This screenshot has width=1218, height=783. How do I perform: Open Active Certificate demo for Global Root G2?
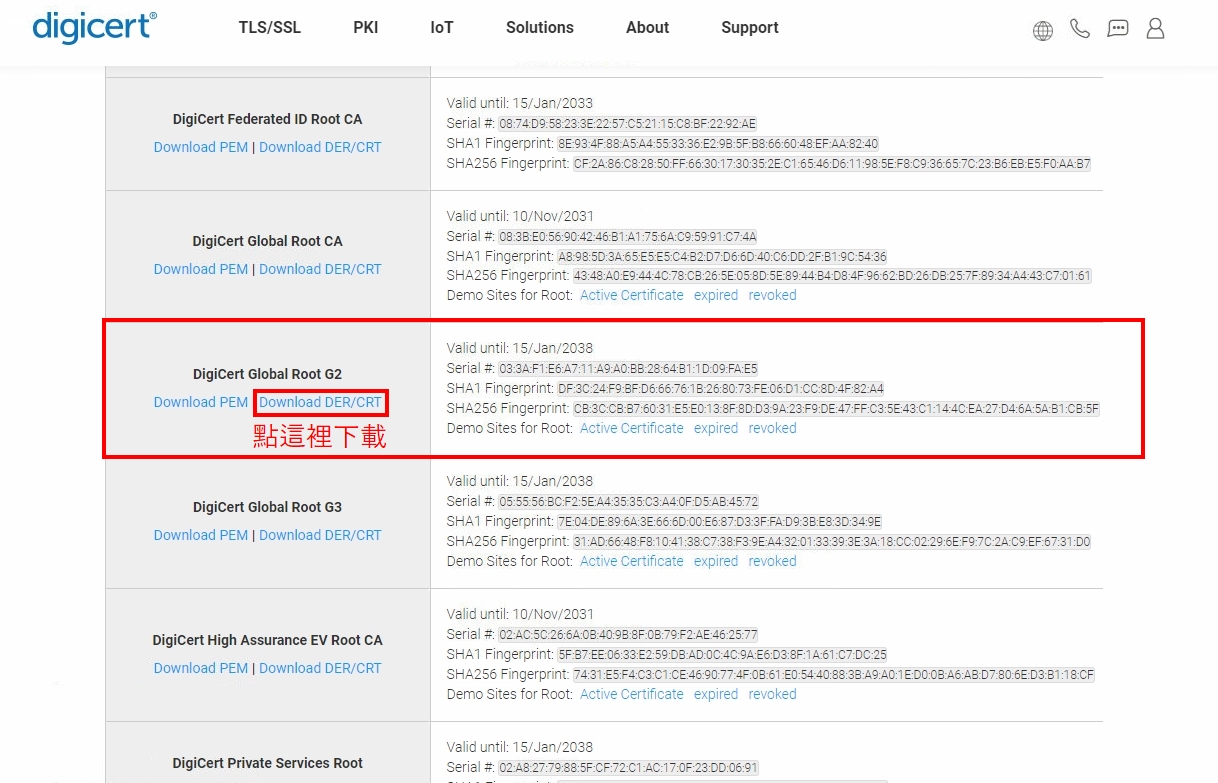[x=632, y=428]
